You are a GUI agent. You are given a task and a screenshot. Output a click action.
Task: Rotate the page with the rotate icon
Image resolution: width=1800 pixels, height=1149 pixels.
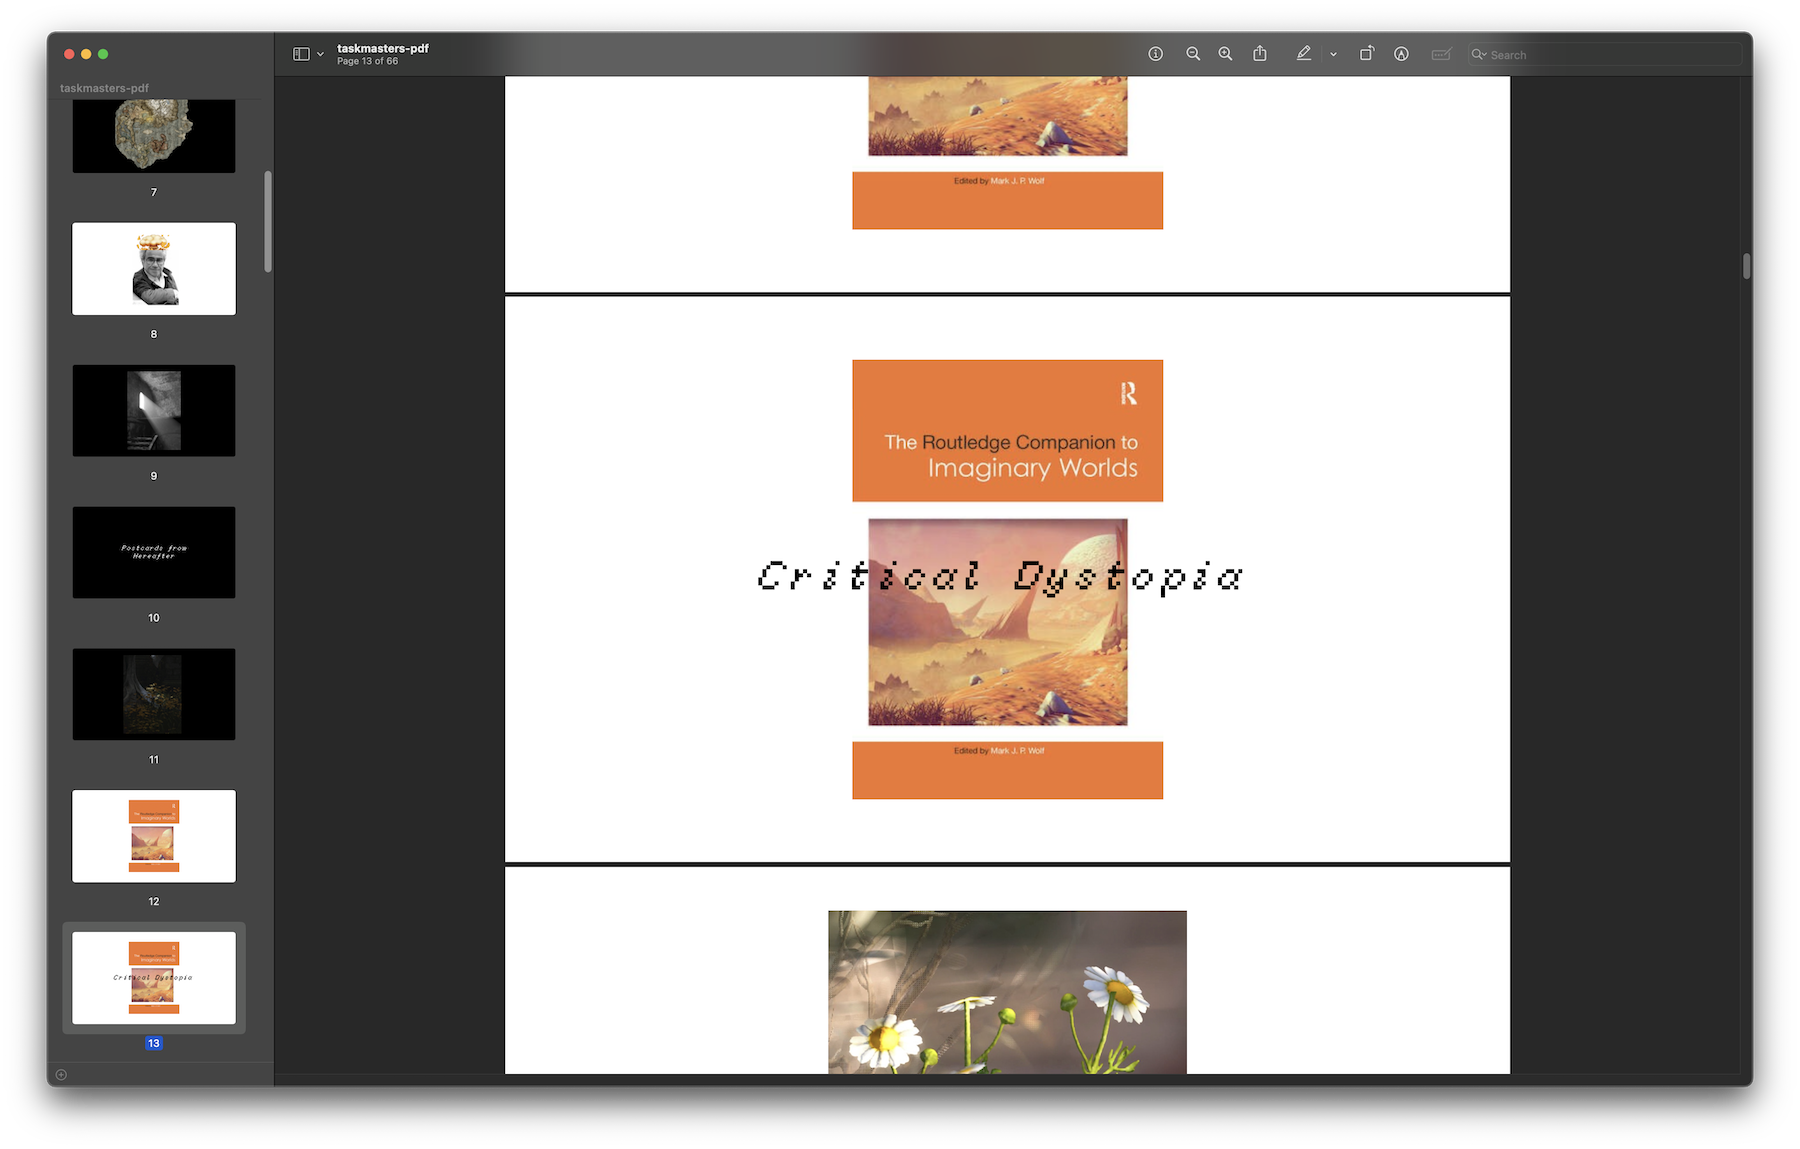coord(1366,54)
